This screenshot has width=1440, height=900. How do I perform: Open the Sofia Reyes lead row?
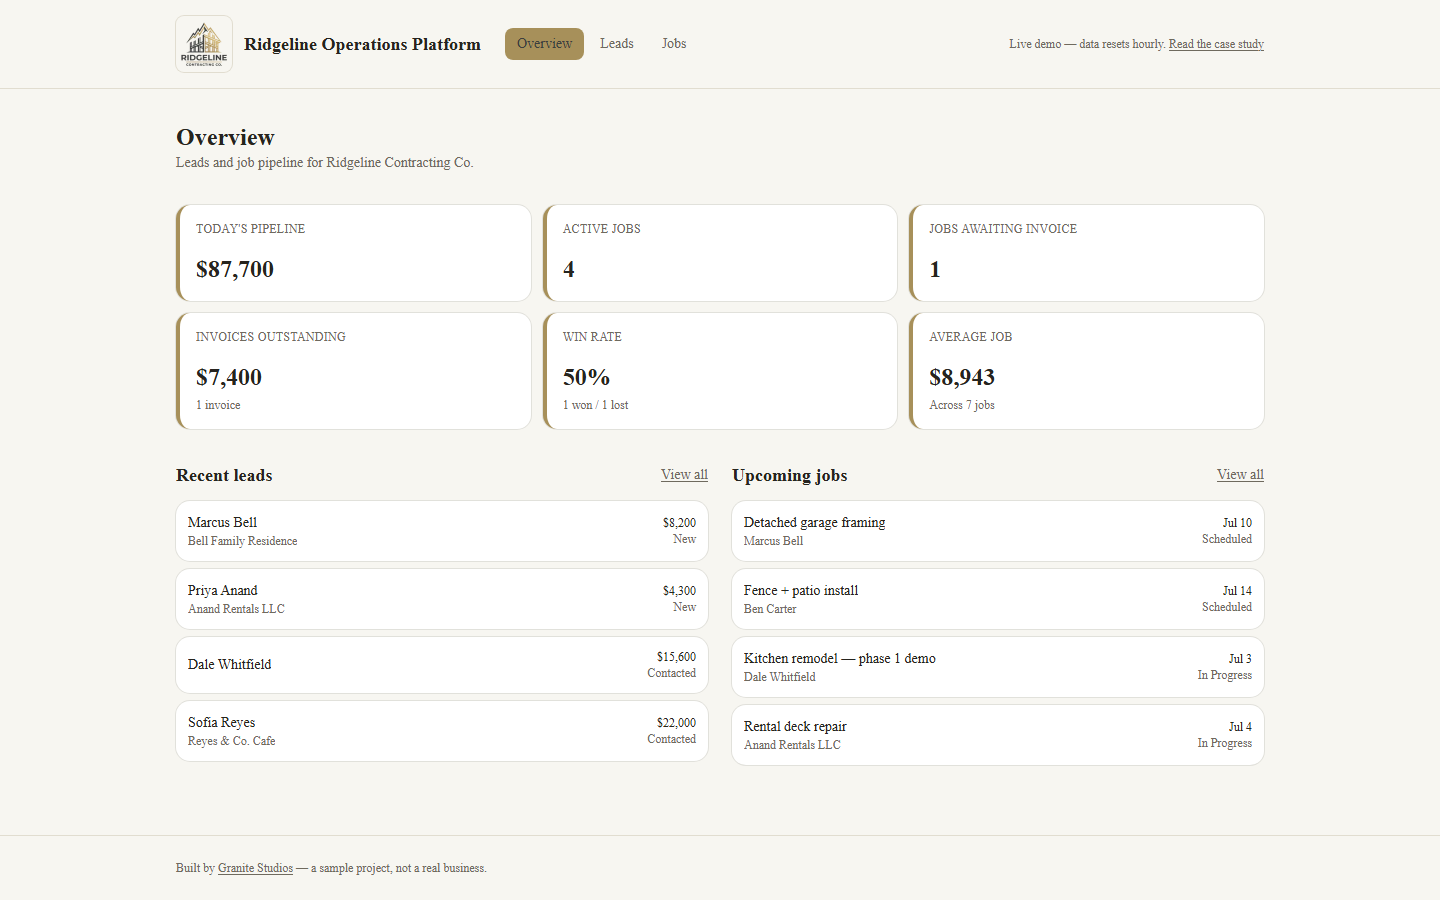[442, 731]
